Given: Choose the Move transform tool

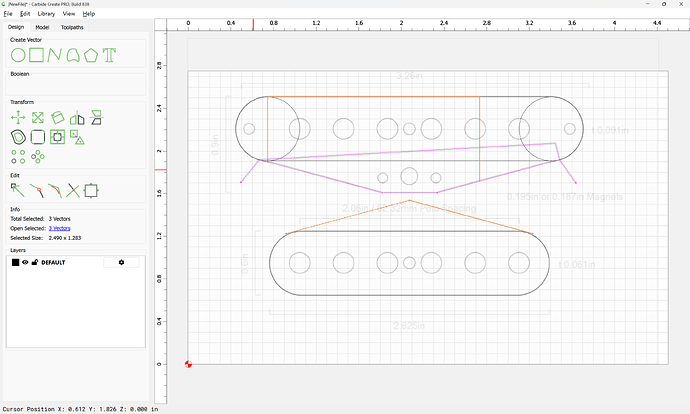Looking at the screenshot, I should coord(18,117).
